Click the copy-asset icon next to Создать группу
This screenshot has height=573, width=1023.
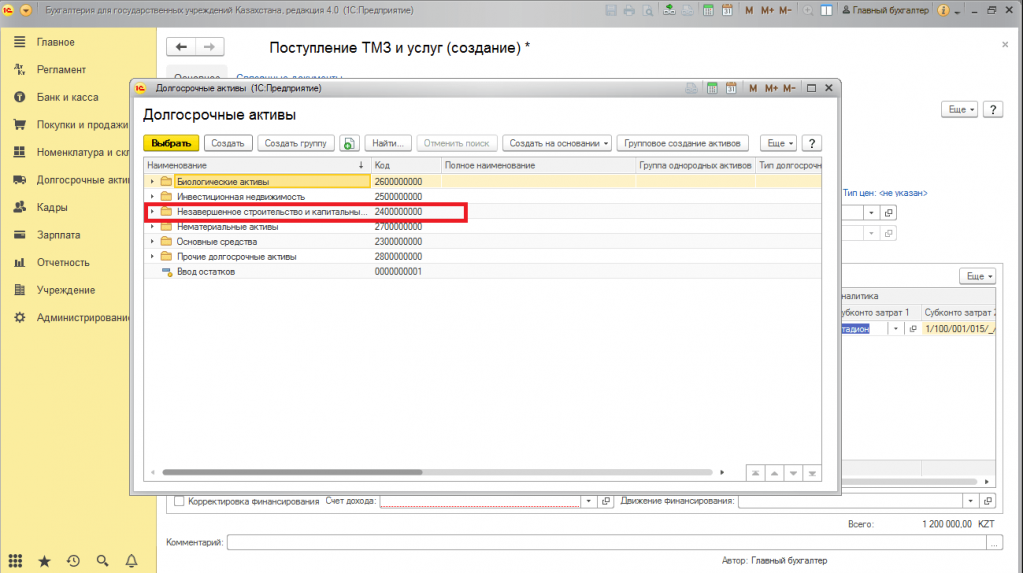[x=349, y=143]
